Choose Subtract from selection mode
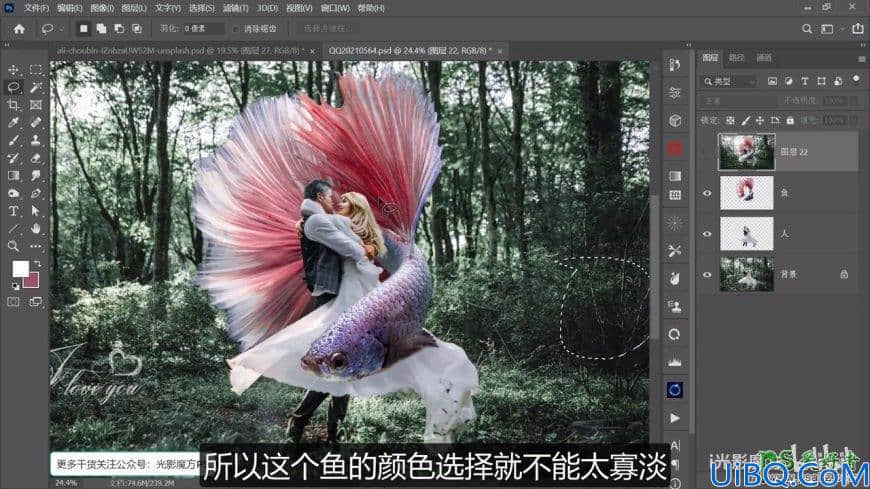870x489 pixels. pos(119,29)
